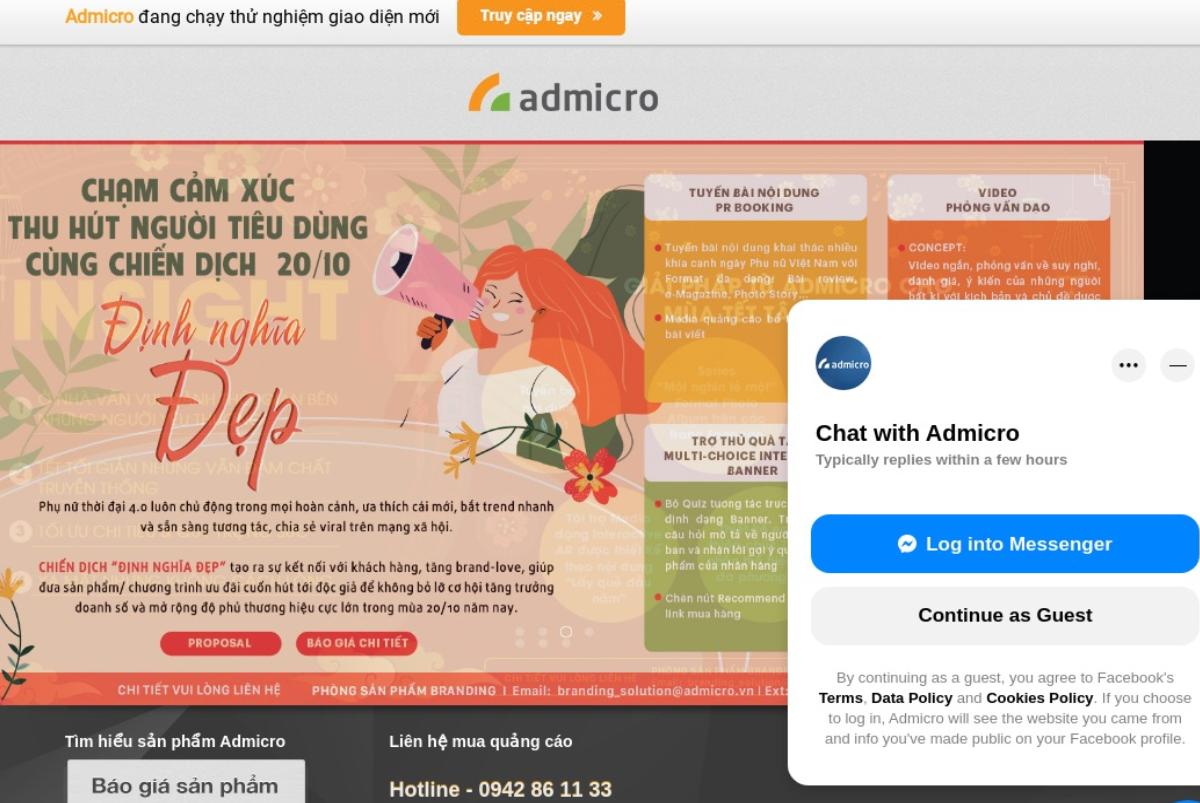
Task: Minimize the Chat with Admicro panel
Action: [1178, 365]
